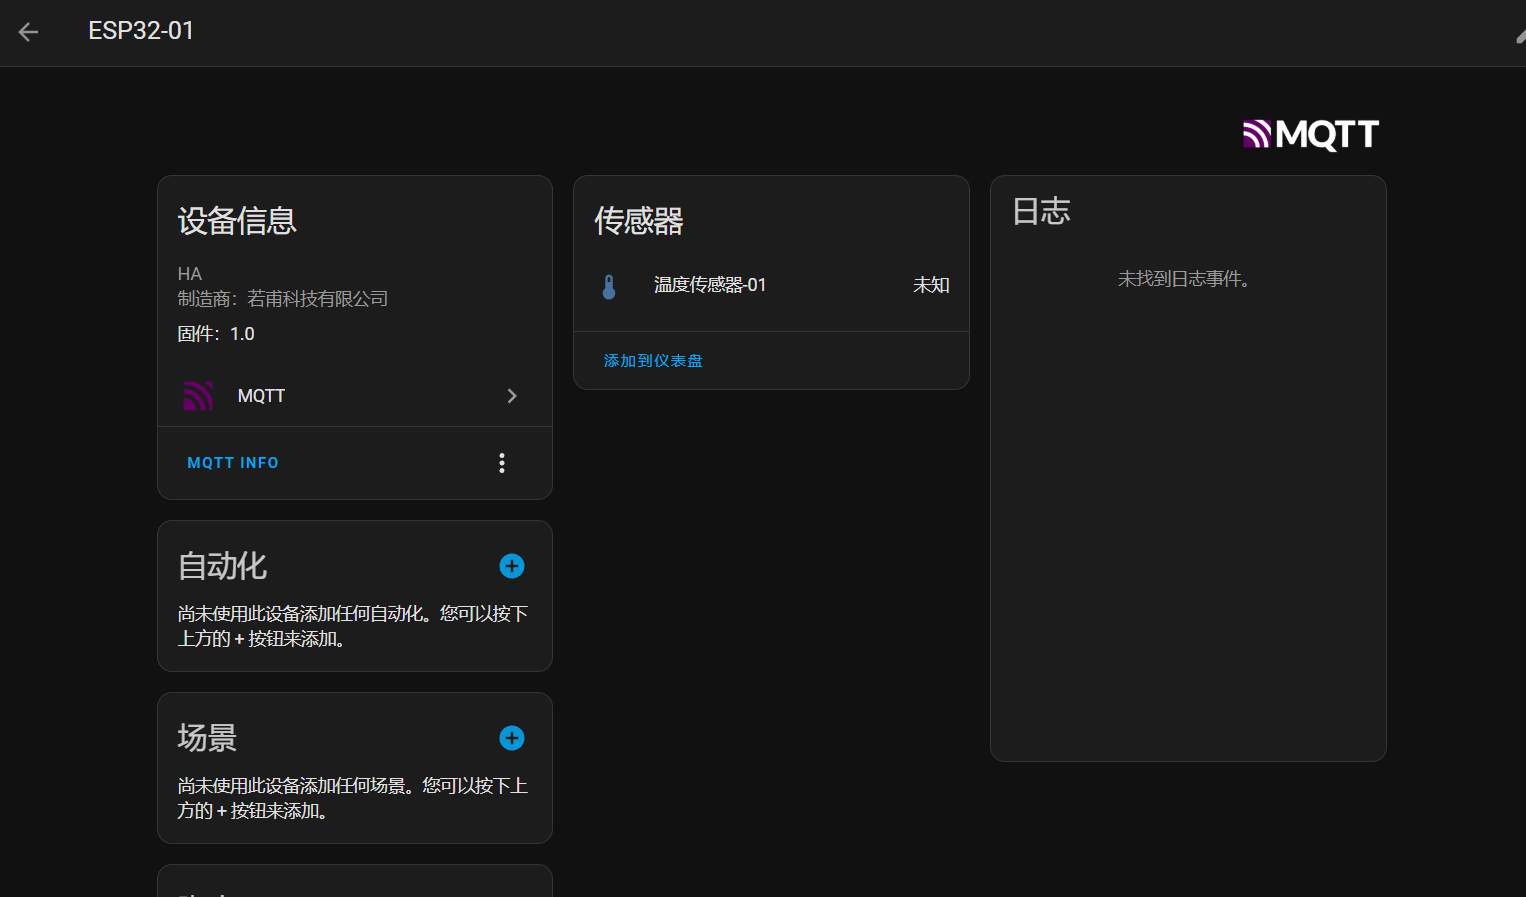The width and height of the screenshot is (1526, 897).
Task: Open the 温度传感器-01 entity details
Action: click(710, 285)
